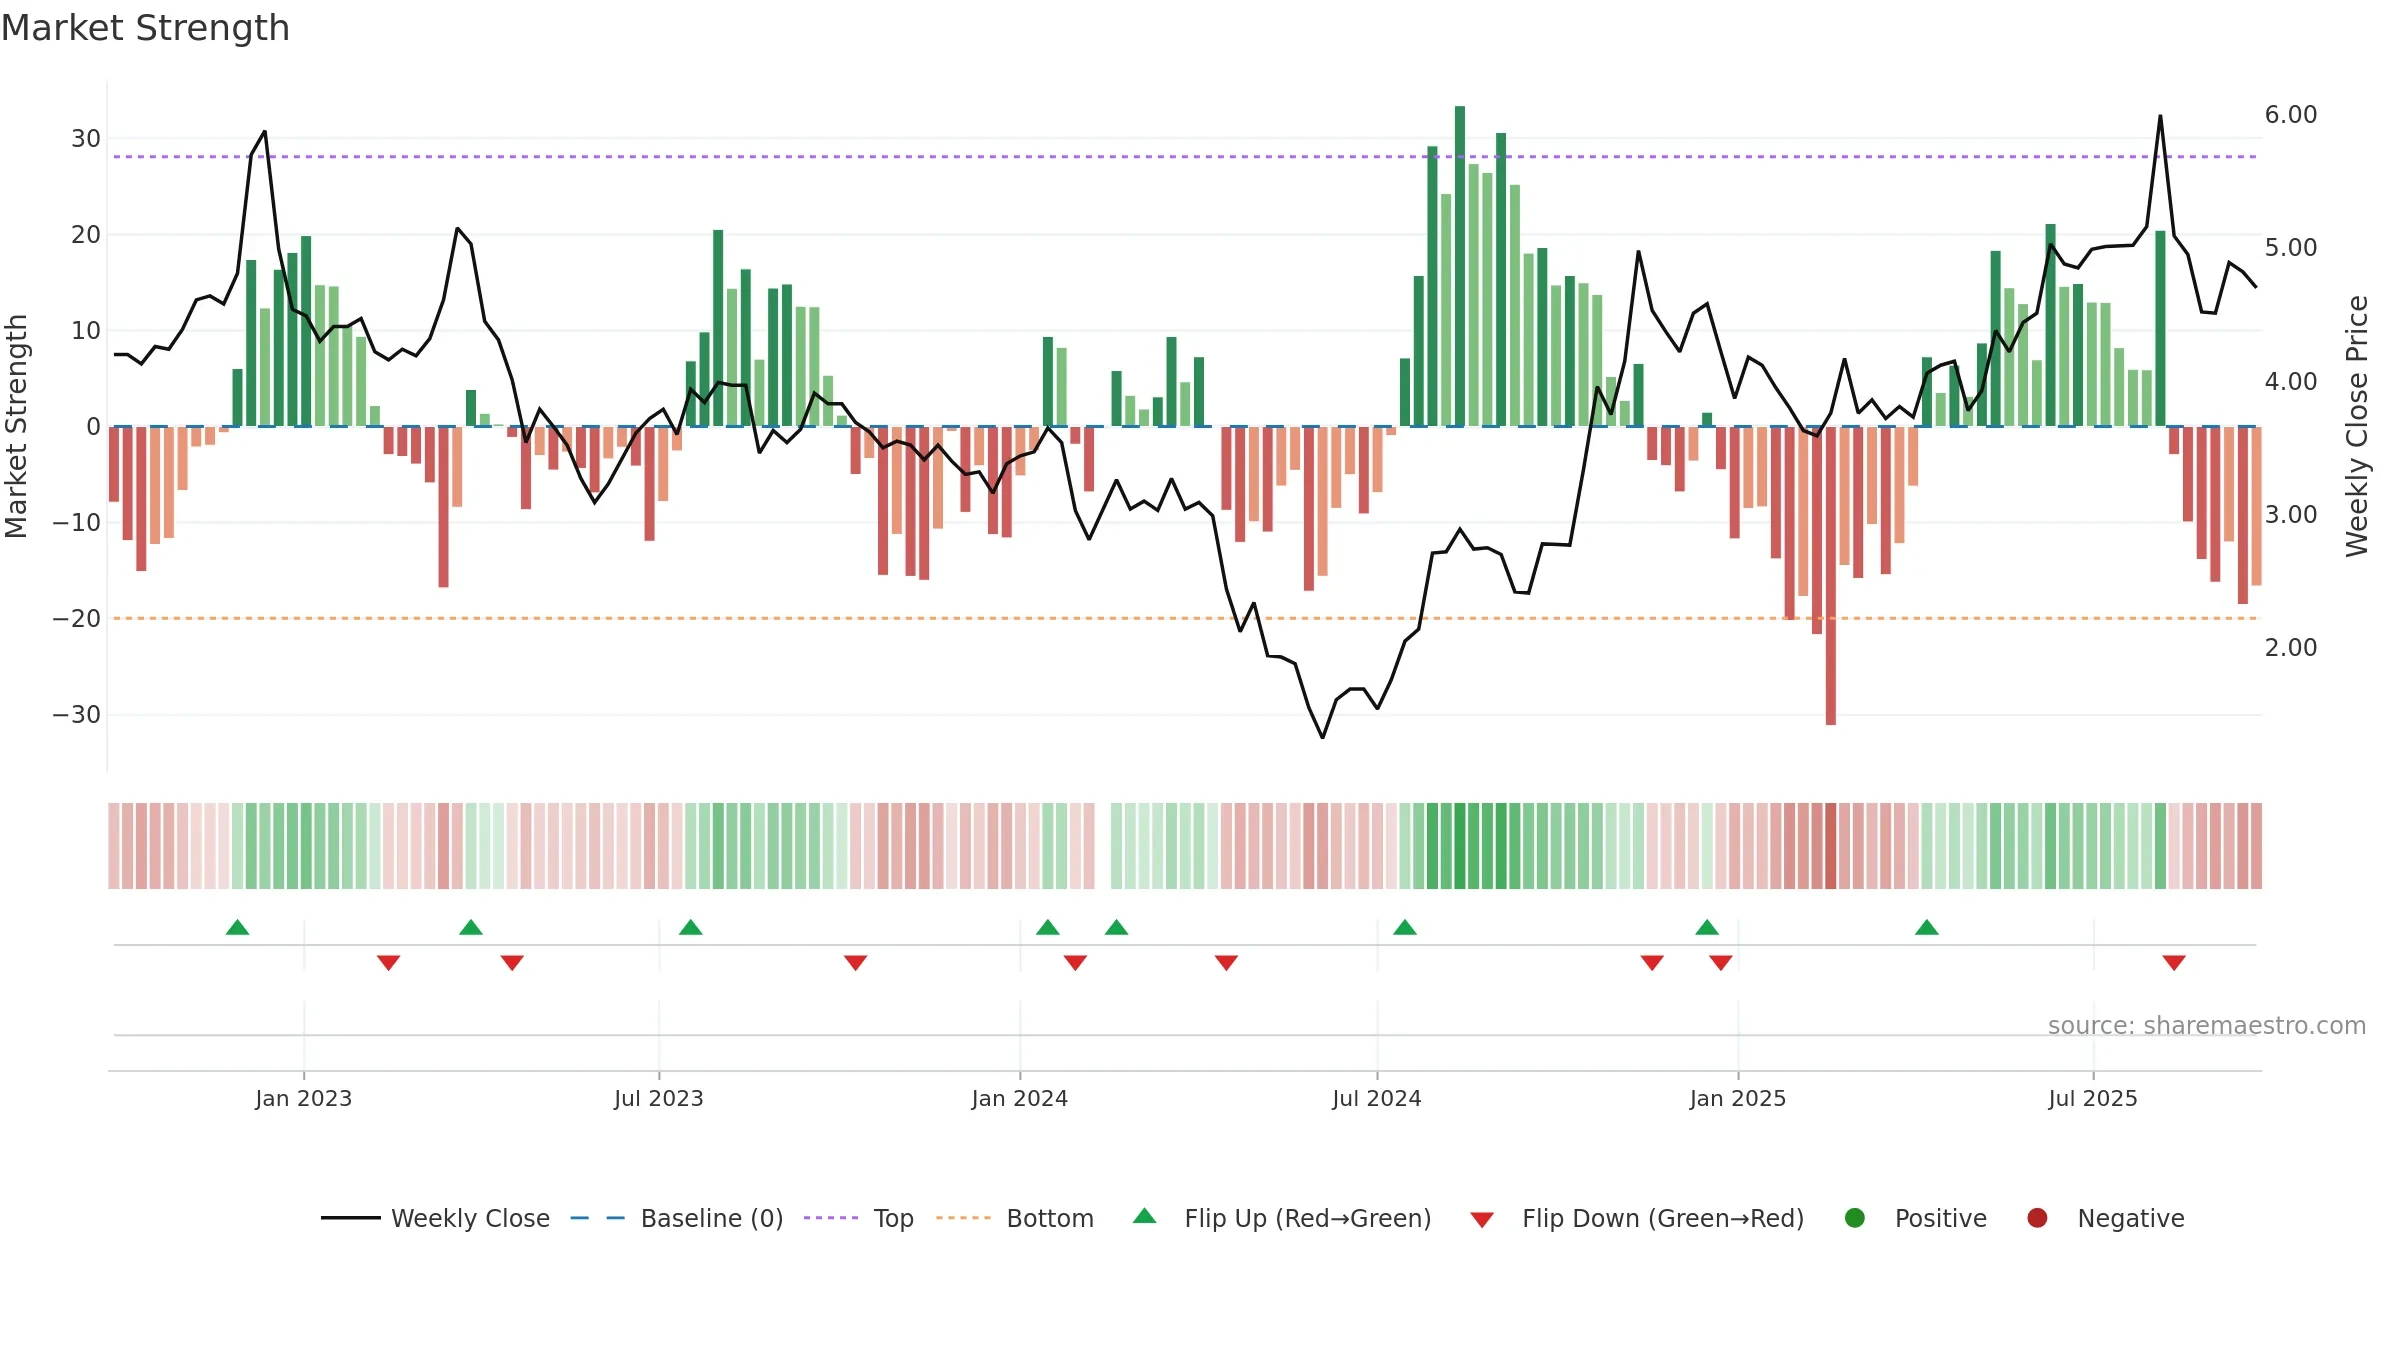The height and width of the screenshot is (1350, 2400).
Task: Click the 4.00 price tick on right axis
Action: point(2291,381)
